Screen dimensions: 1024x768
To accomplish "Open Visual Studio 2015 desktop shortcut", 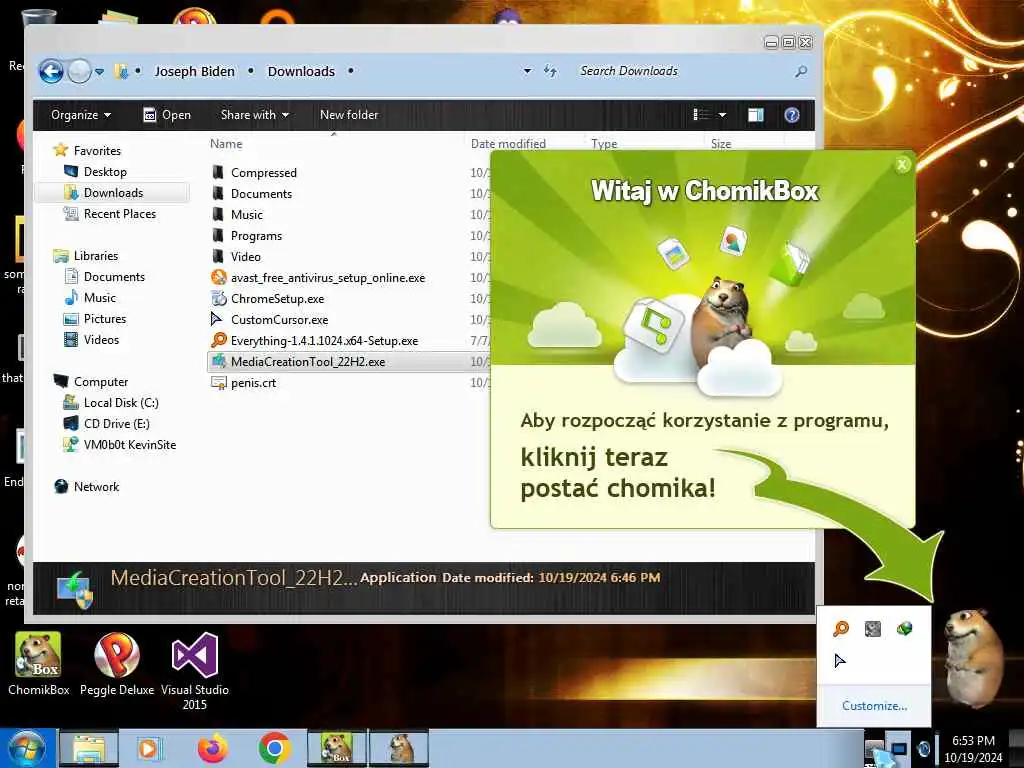I will coord(195,671).
